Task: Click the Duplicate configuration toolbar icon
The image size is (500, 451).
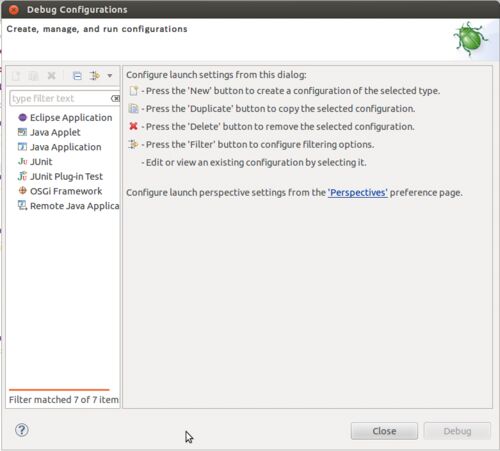Action: coord(33,76)
